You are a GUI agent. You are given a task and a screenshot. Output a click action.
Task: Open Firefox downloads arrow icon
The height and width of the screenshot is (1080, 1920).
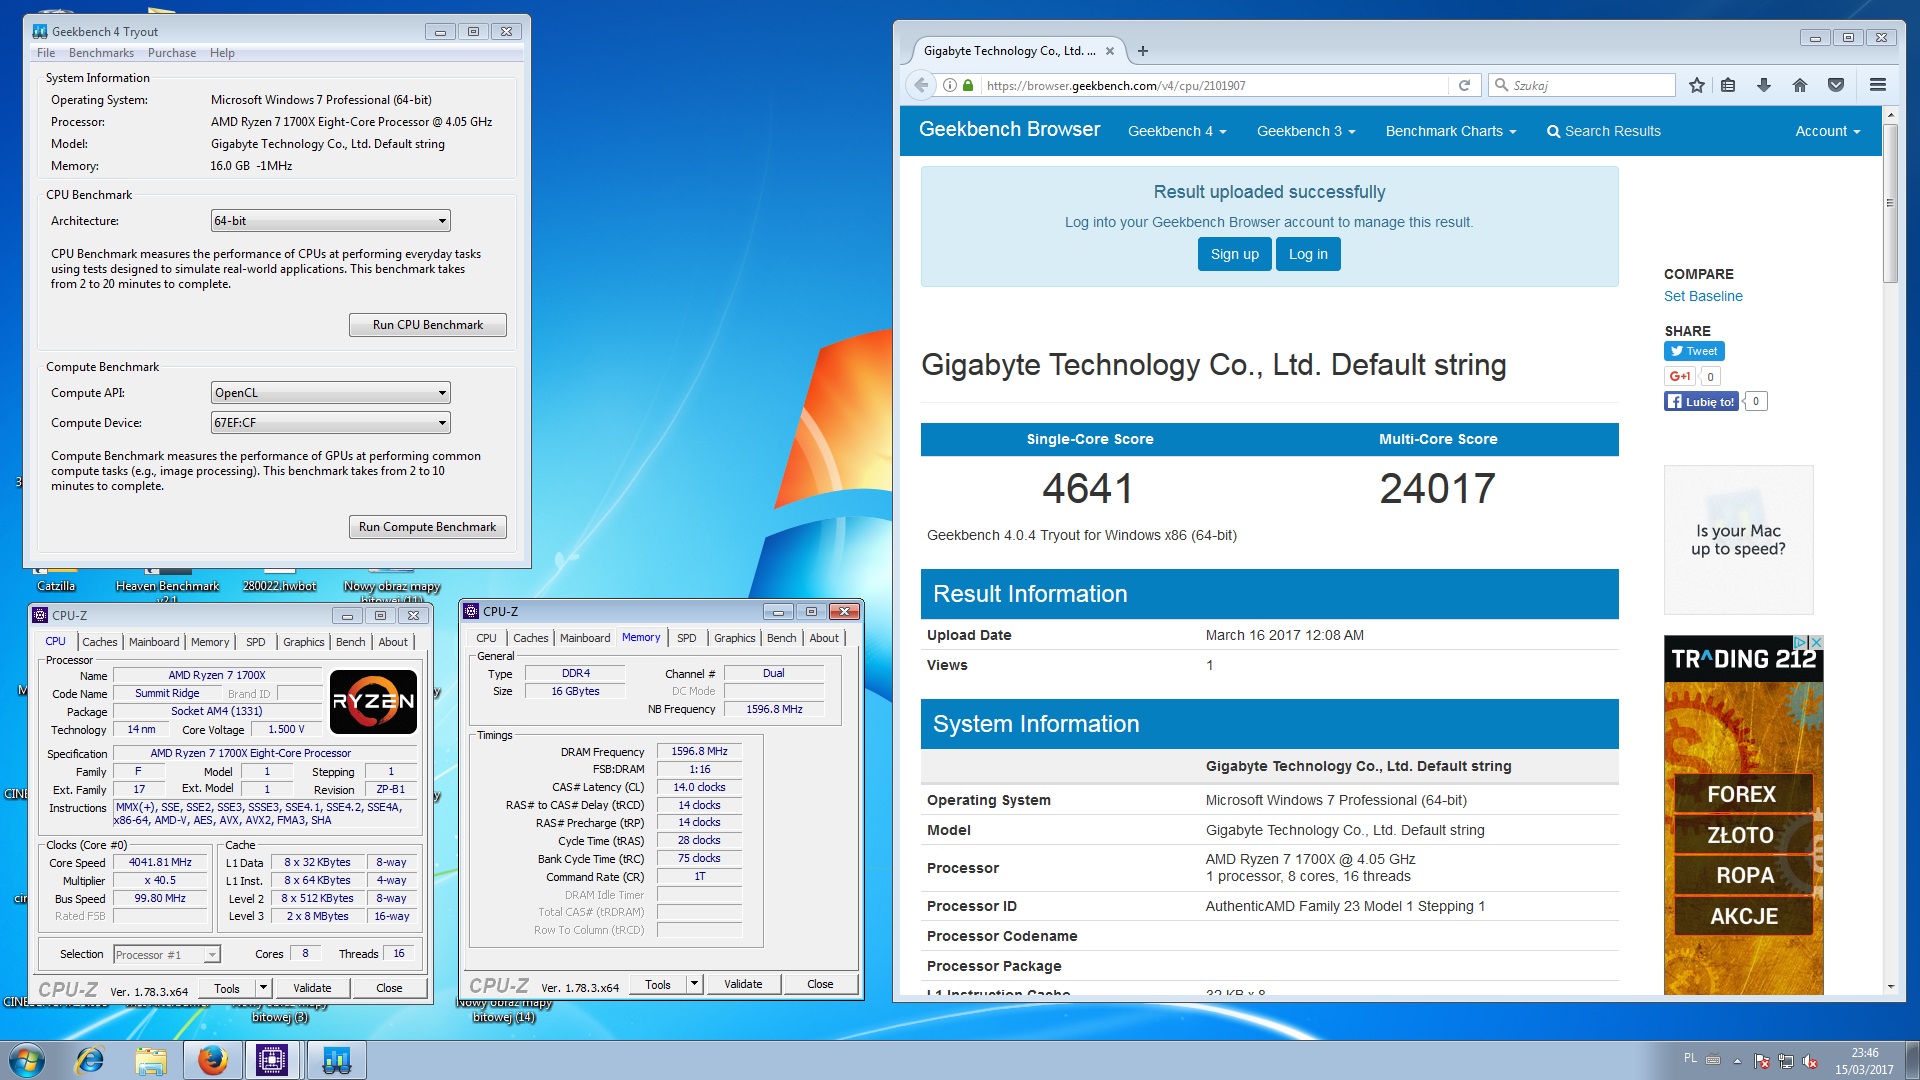pos(1764,86)
